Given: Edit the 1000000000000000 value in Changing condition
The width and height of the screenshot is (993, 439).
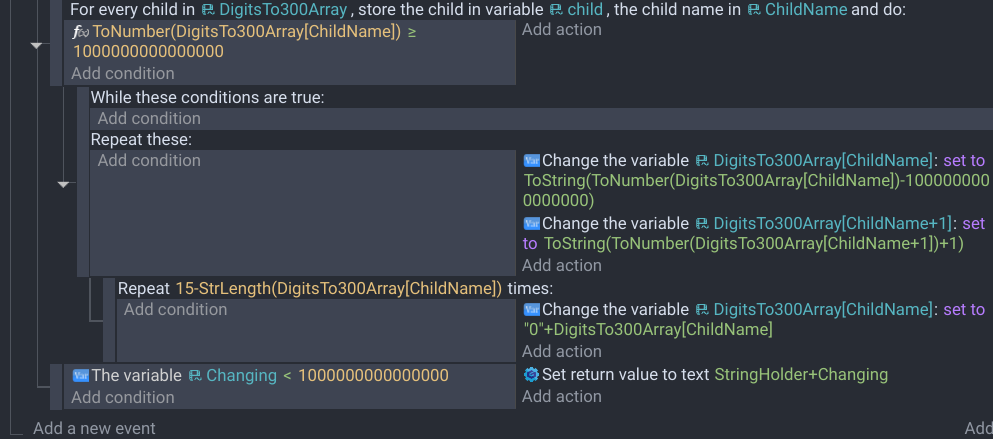Looking at the screenshot, I should [x=373, y=376].
